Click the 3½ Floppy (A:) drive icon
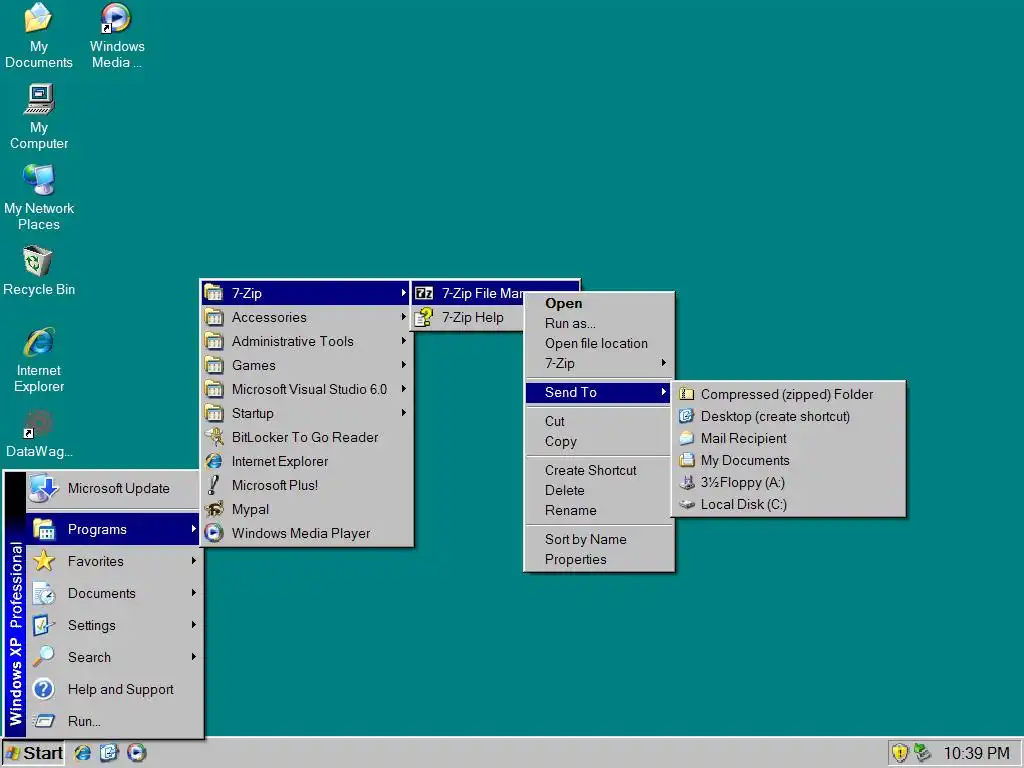 click(x=686, y=482)
